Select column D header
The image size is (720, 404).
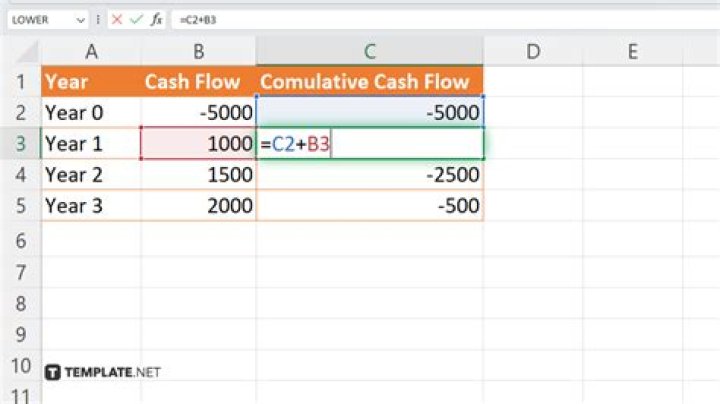[533, 51]
